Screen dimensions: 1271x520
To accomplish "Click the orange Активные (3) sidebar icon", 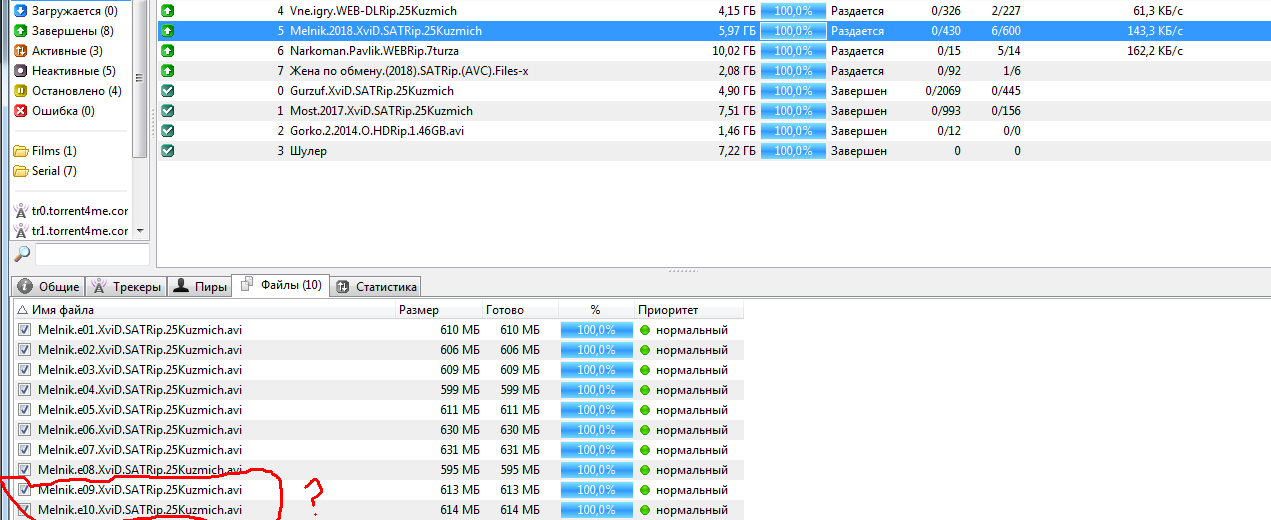I will point(21,51).
